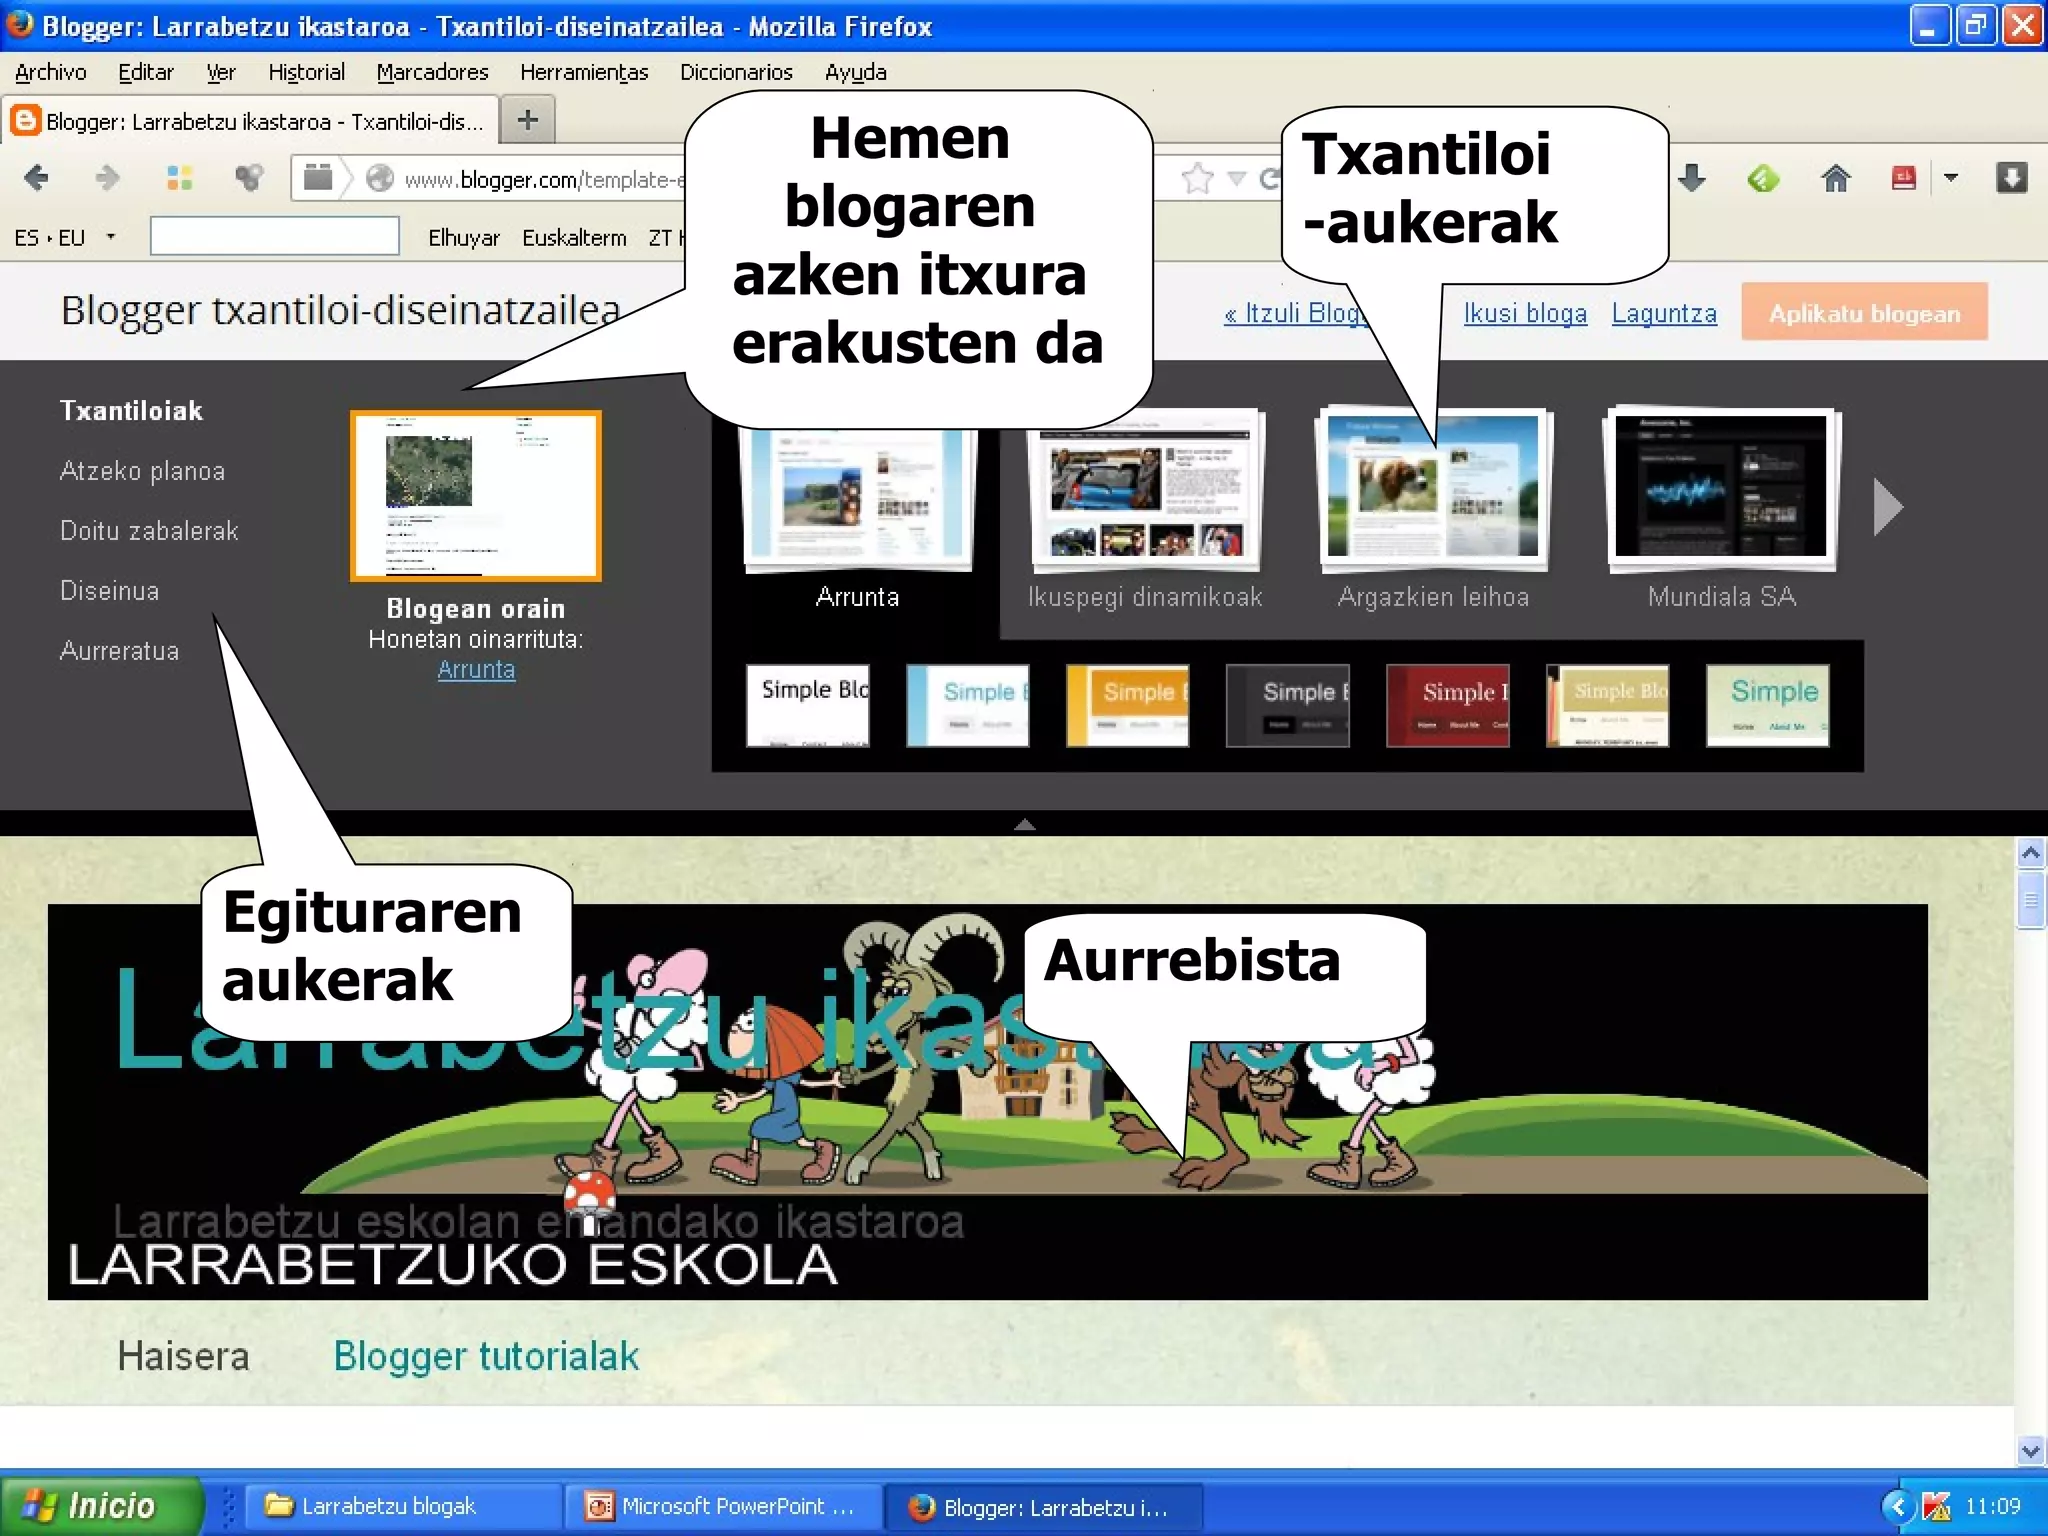The height and width of the screenshot is (1536, 2048).
Task: Select Diseinua in the sidebar
Action: point(109,590)
